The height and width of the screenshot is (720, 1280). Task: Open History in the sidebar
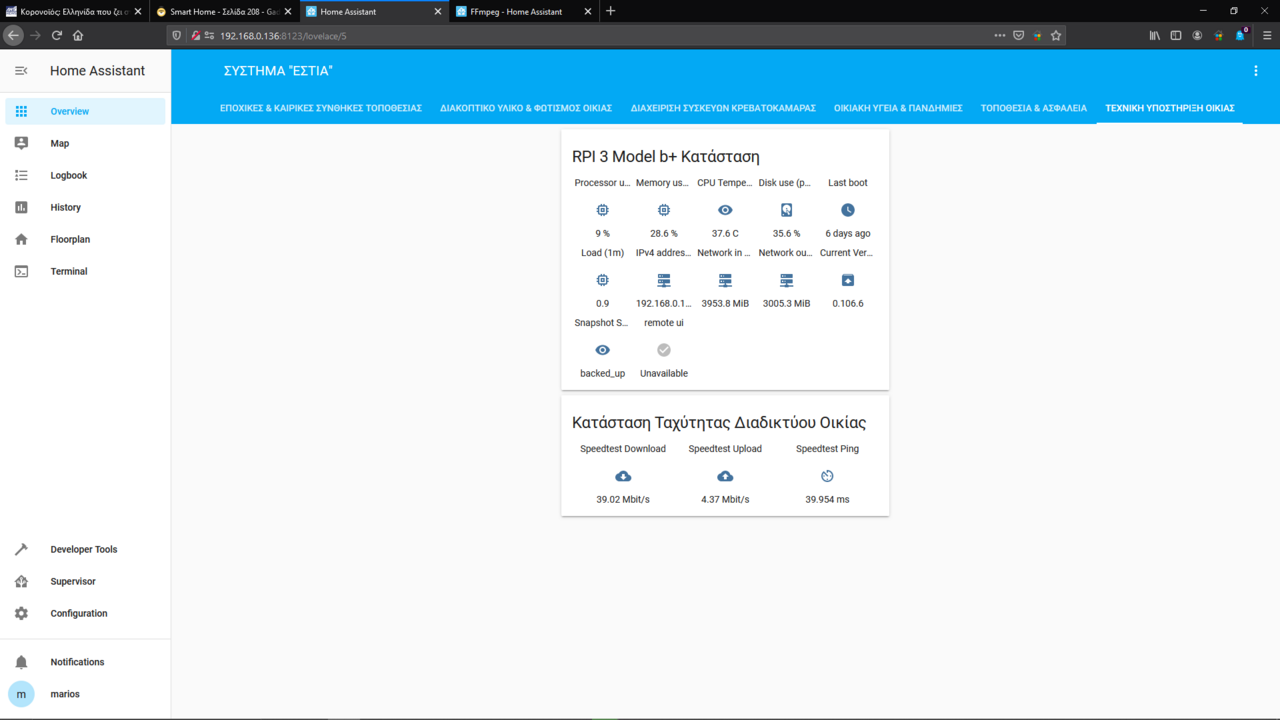click(x=85, y=207)
